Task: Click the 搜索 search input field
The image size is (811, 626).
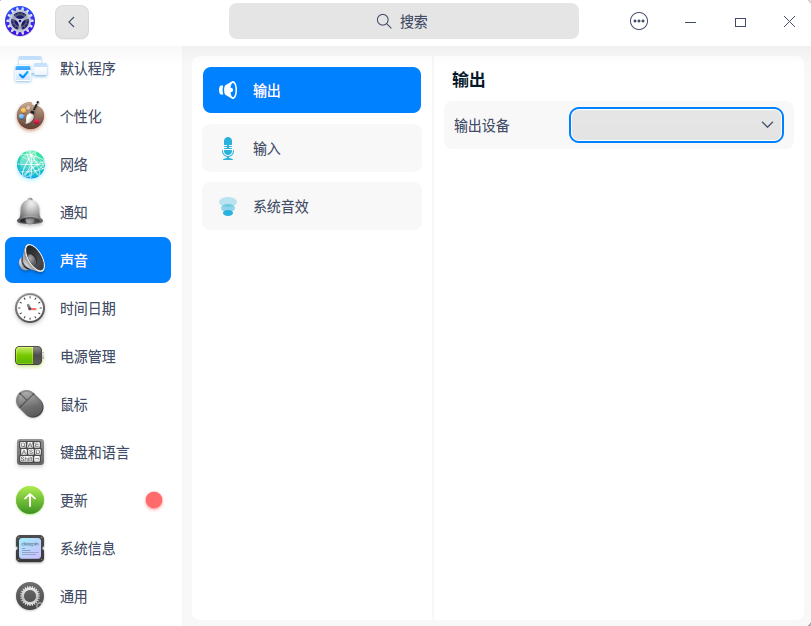Action: pyautogui.click(x=404, y=21)
